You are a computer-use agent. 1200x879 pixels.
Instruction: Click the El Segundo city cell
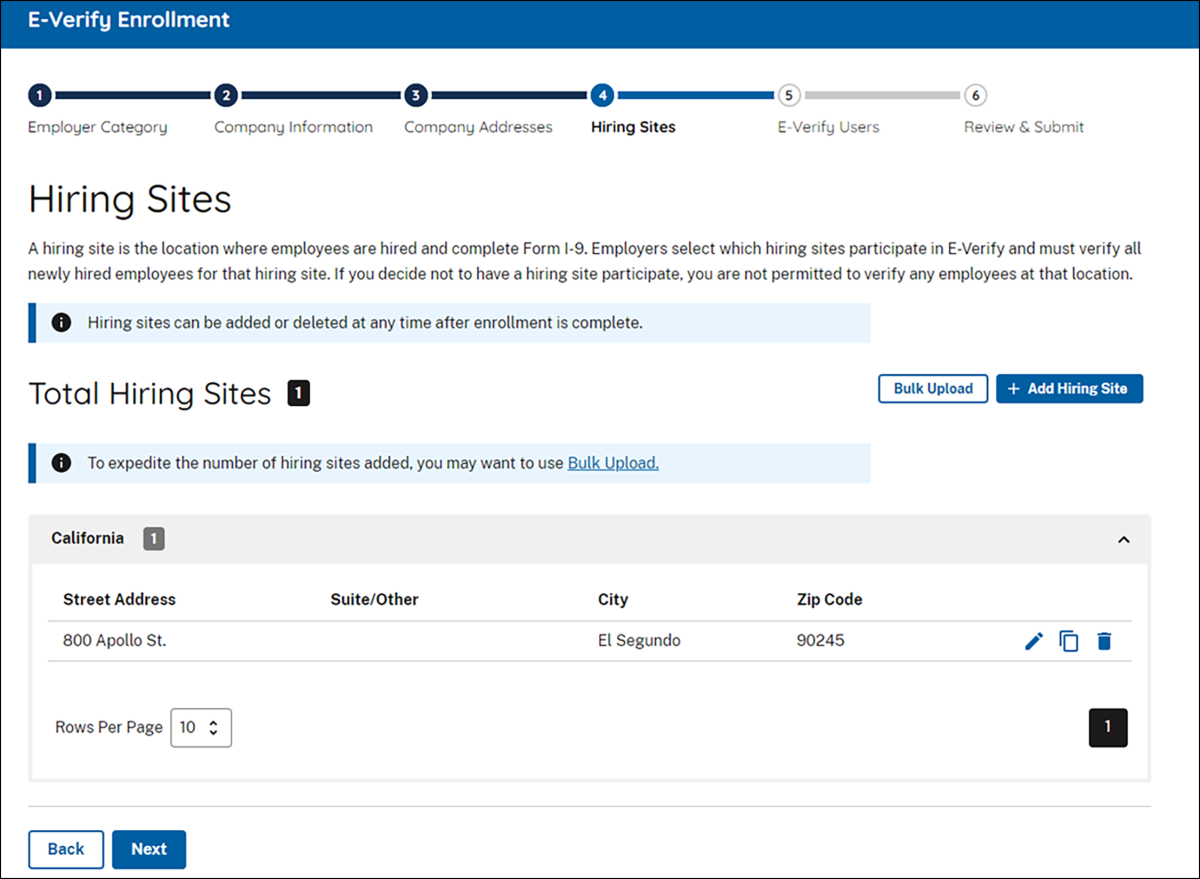(639, 641)
